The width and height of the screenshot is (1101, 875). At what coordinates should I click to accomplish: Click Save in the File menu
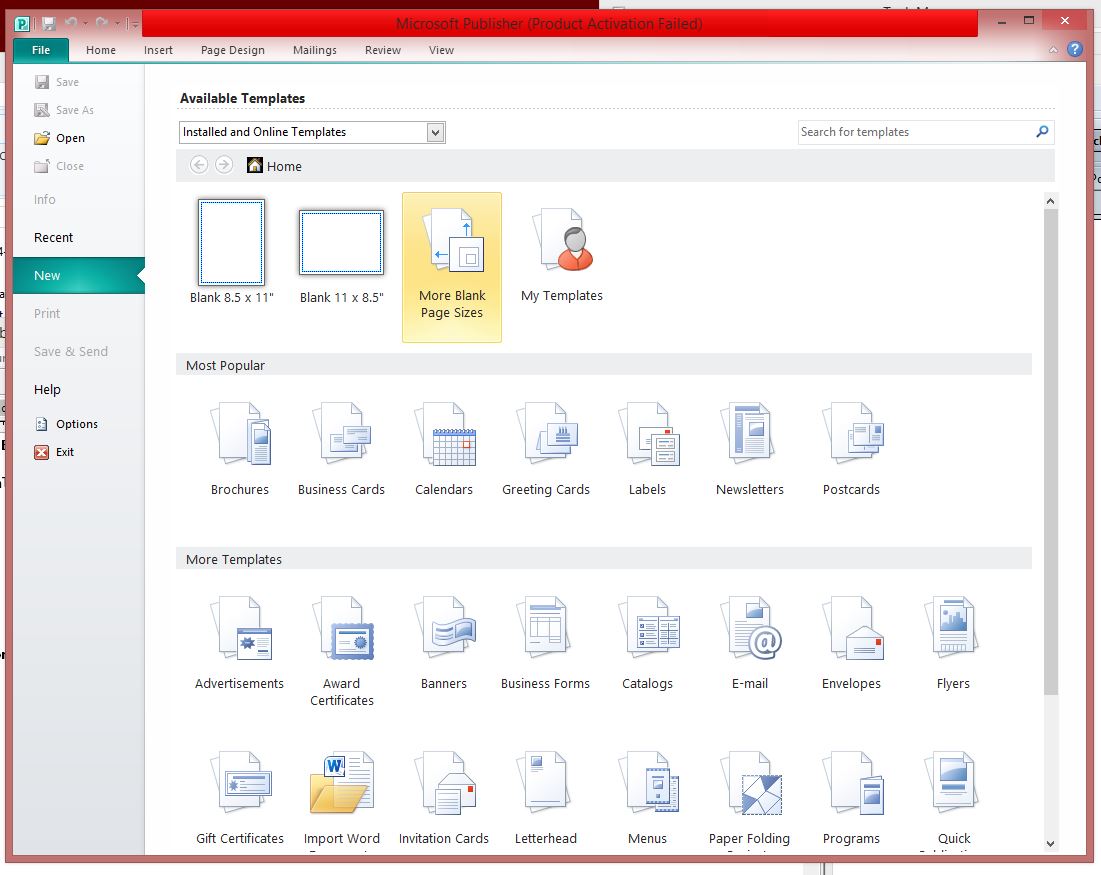tap(57, 82)
